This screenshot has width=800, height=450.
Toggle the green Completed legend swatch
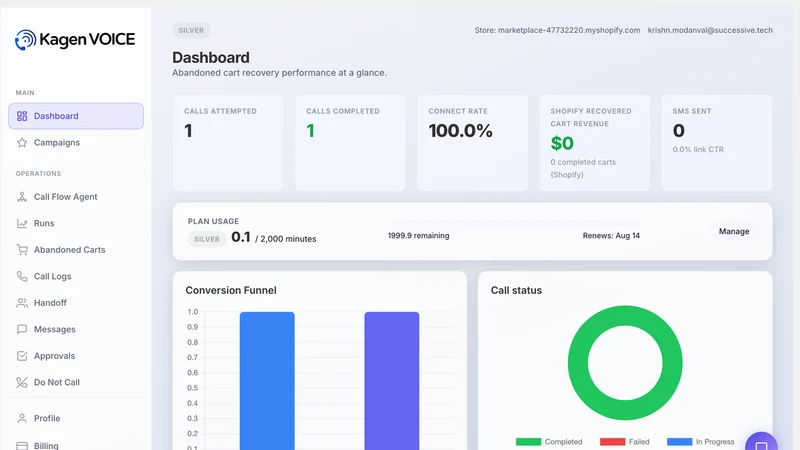click(x=528, y=442)
